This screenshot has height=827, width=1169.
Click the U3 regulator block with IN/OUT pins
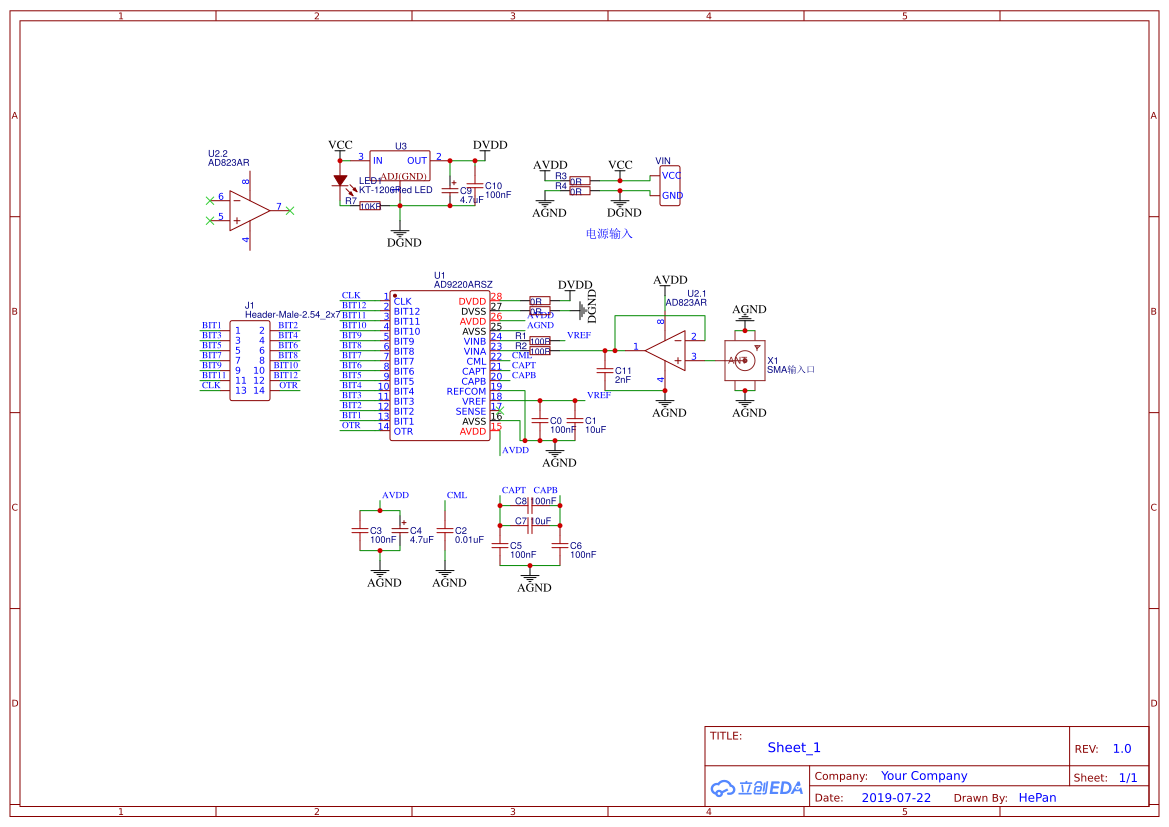tap(400, 166)
